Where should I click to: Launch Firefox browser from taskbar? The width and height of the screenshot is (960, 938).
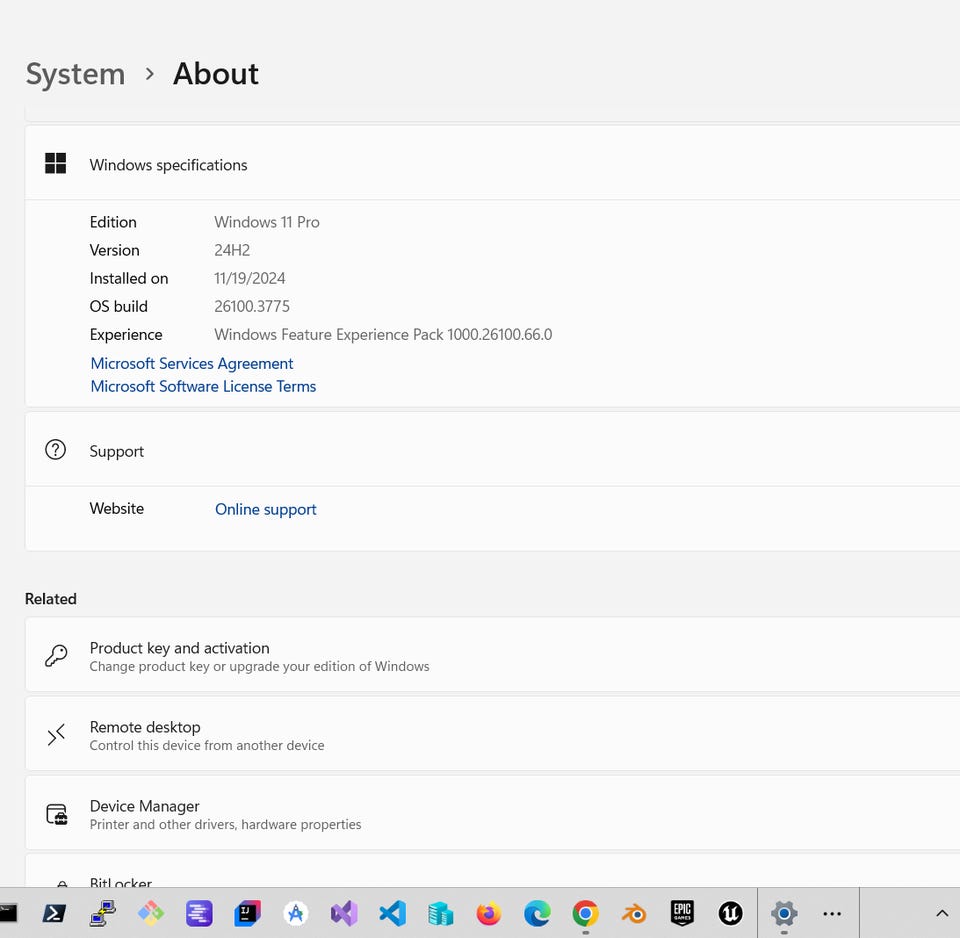click(489, 913)
